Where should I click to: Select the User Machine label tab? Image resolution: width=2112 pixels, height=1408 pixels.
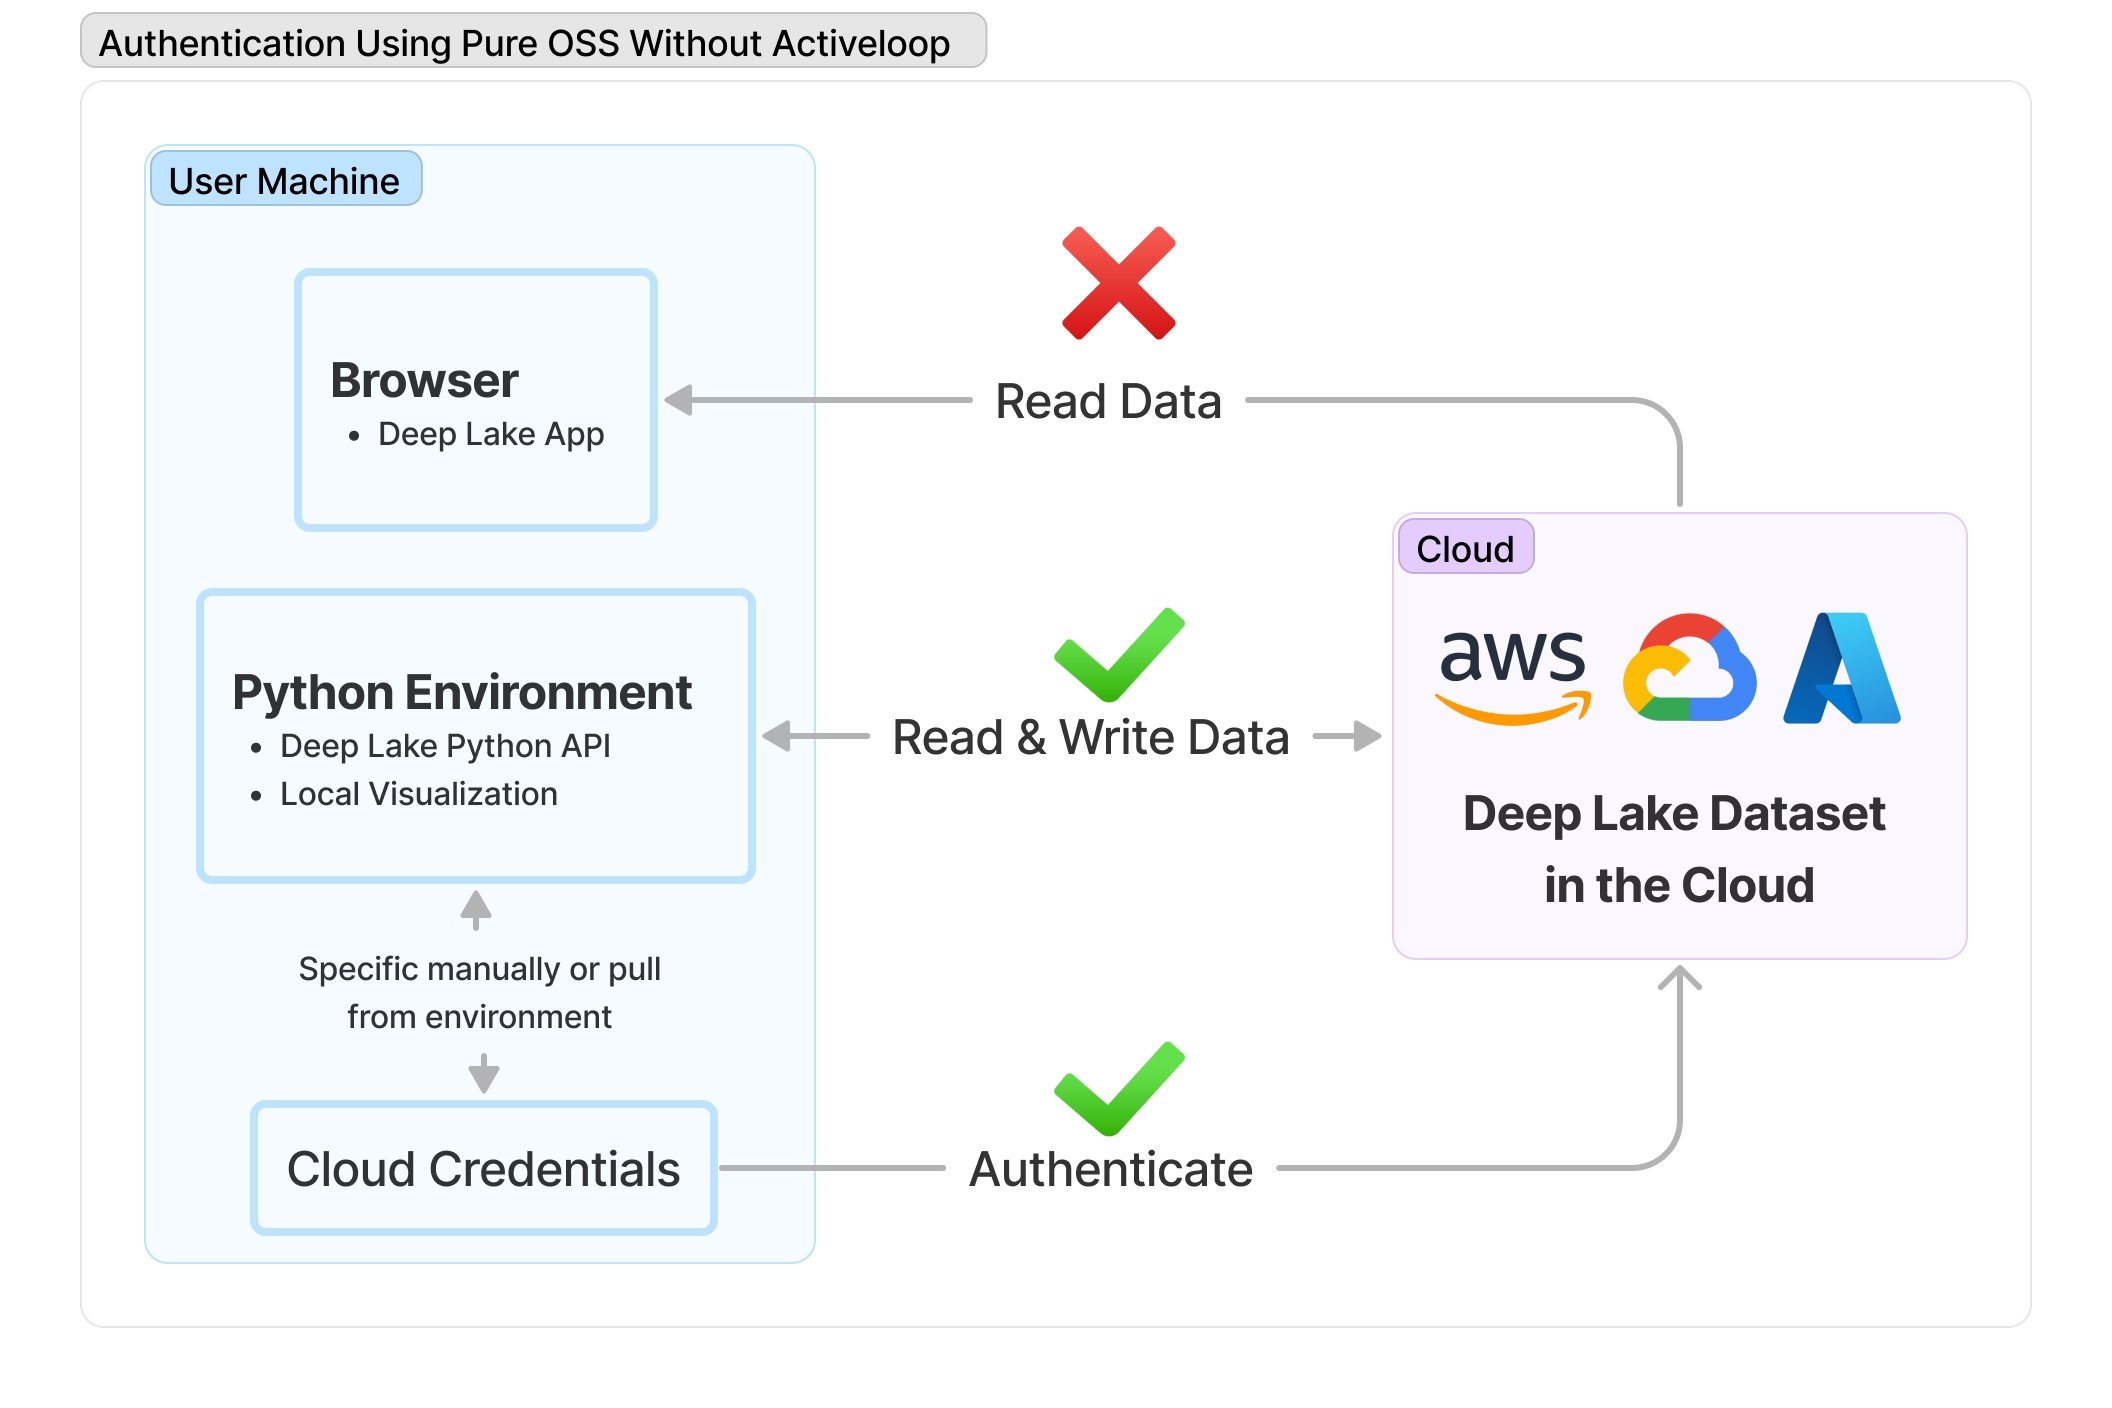285,180
